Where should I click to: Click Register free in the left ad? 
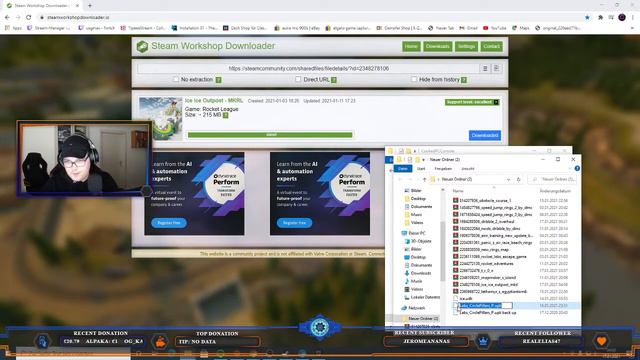click(169, 223)
